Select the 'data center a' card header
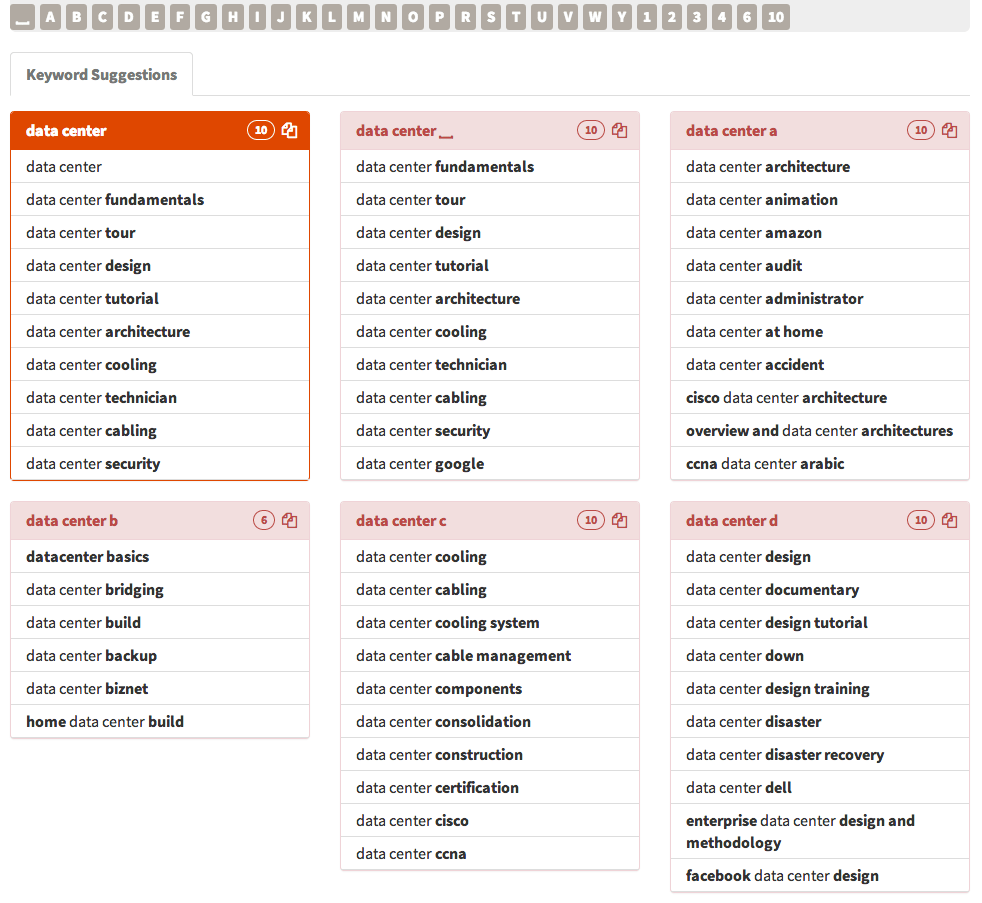The width and height of the screenshot is (982, 903). [820, 130]
